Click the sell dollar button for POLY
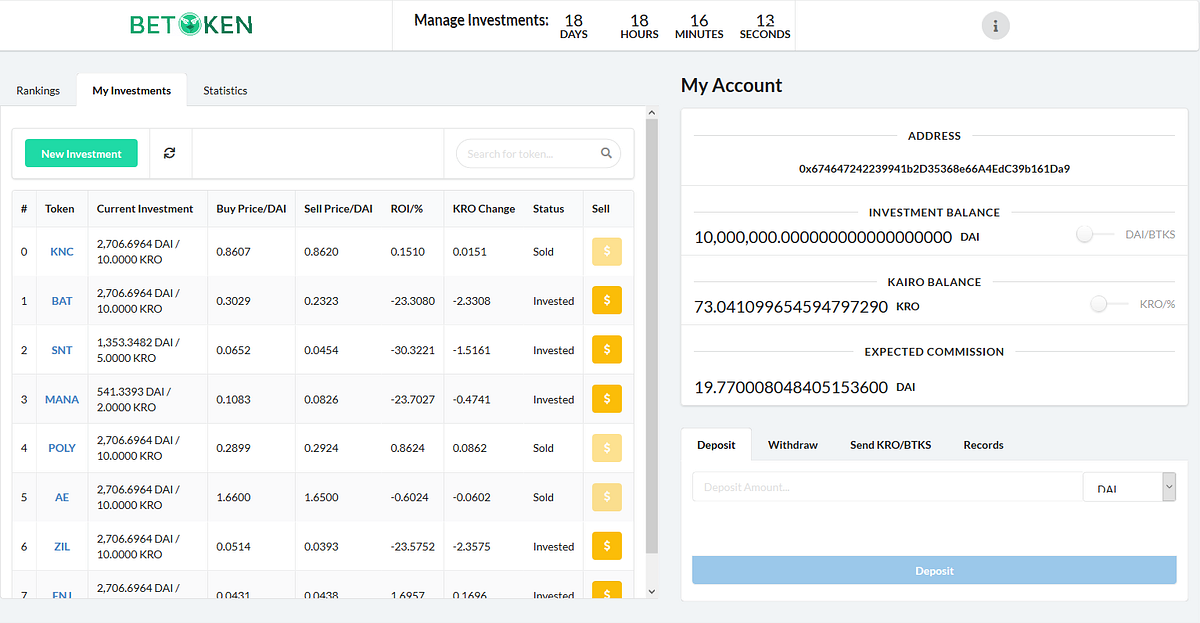The image size is (1200, 623). click(606, 447)
